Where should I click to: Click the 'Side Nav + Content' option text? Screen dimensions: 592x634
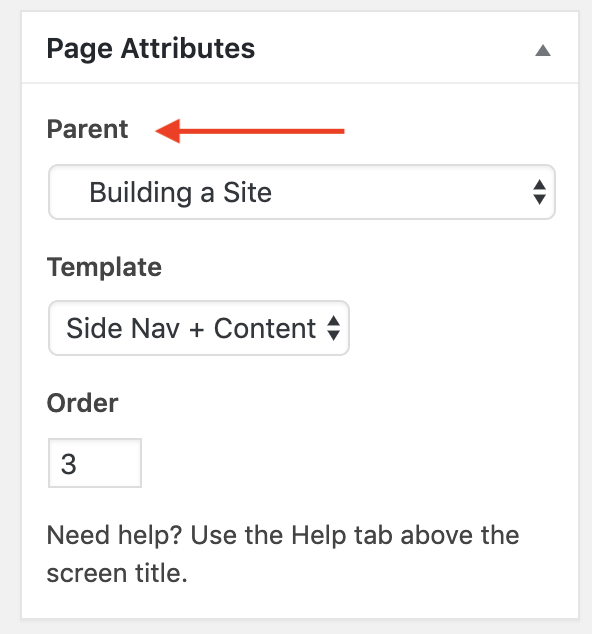(x=191, y=328)
